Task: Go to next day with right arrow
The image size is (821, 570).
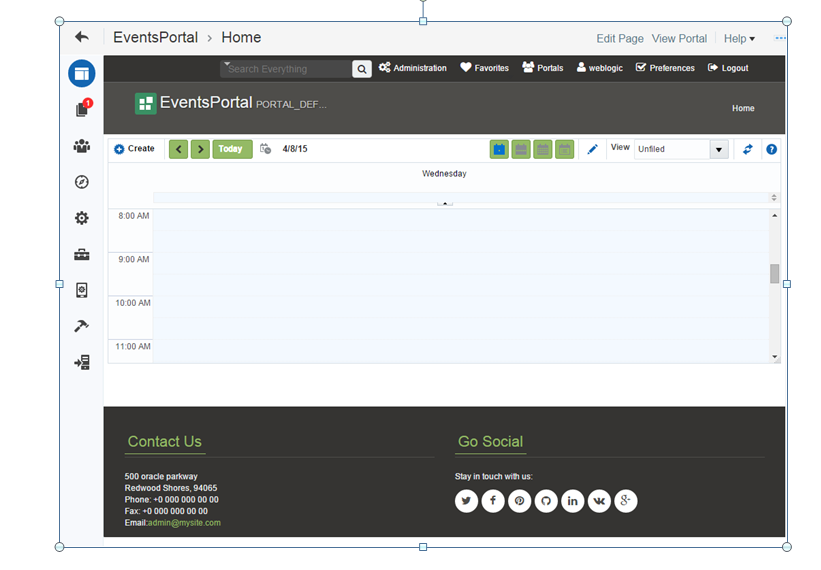Action: 201,149
